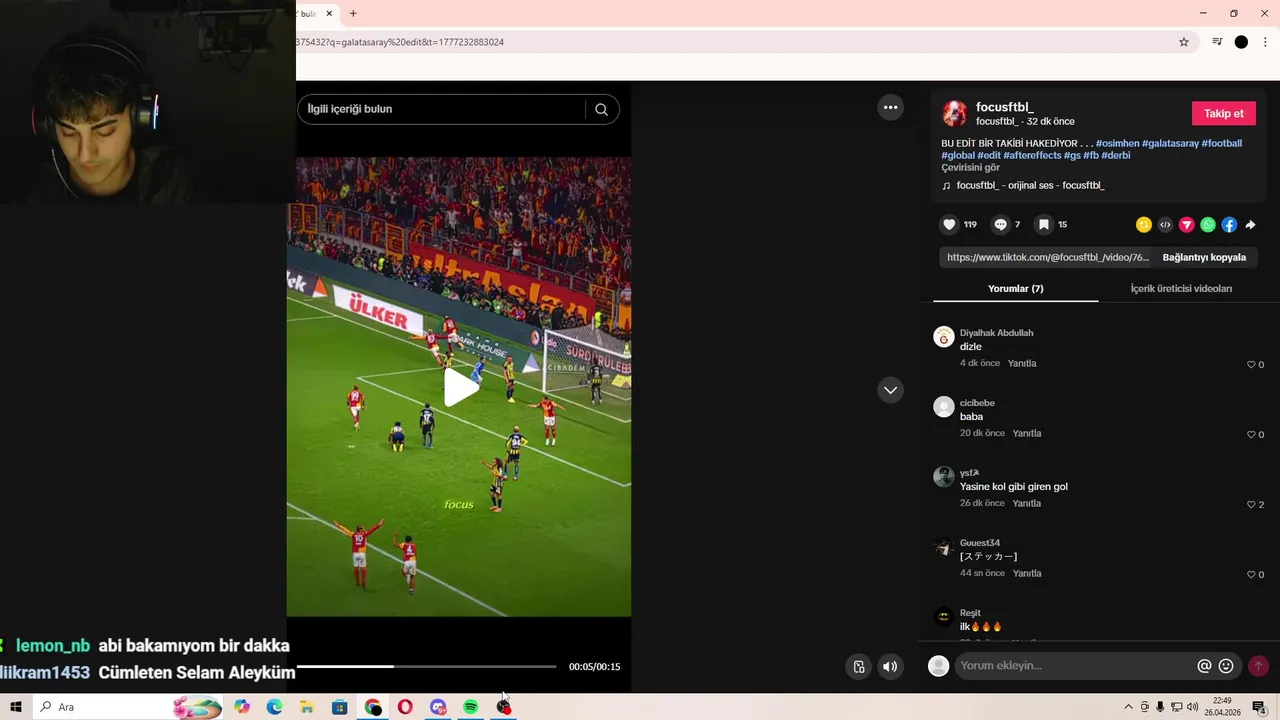Repost using the yellow repost icon
This screenshot has height=720, width=1280.
1144,225
